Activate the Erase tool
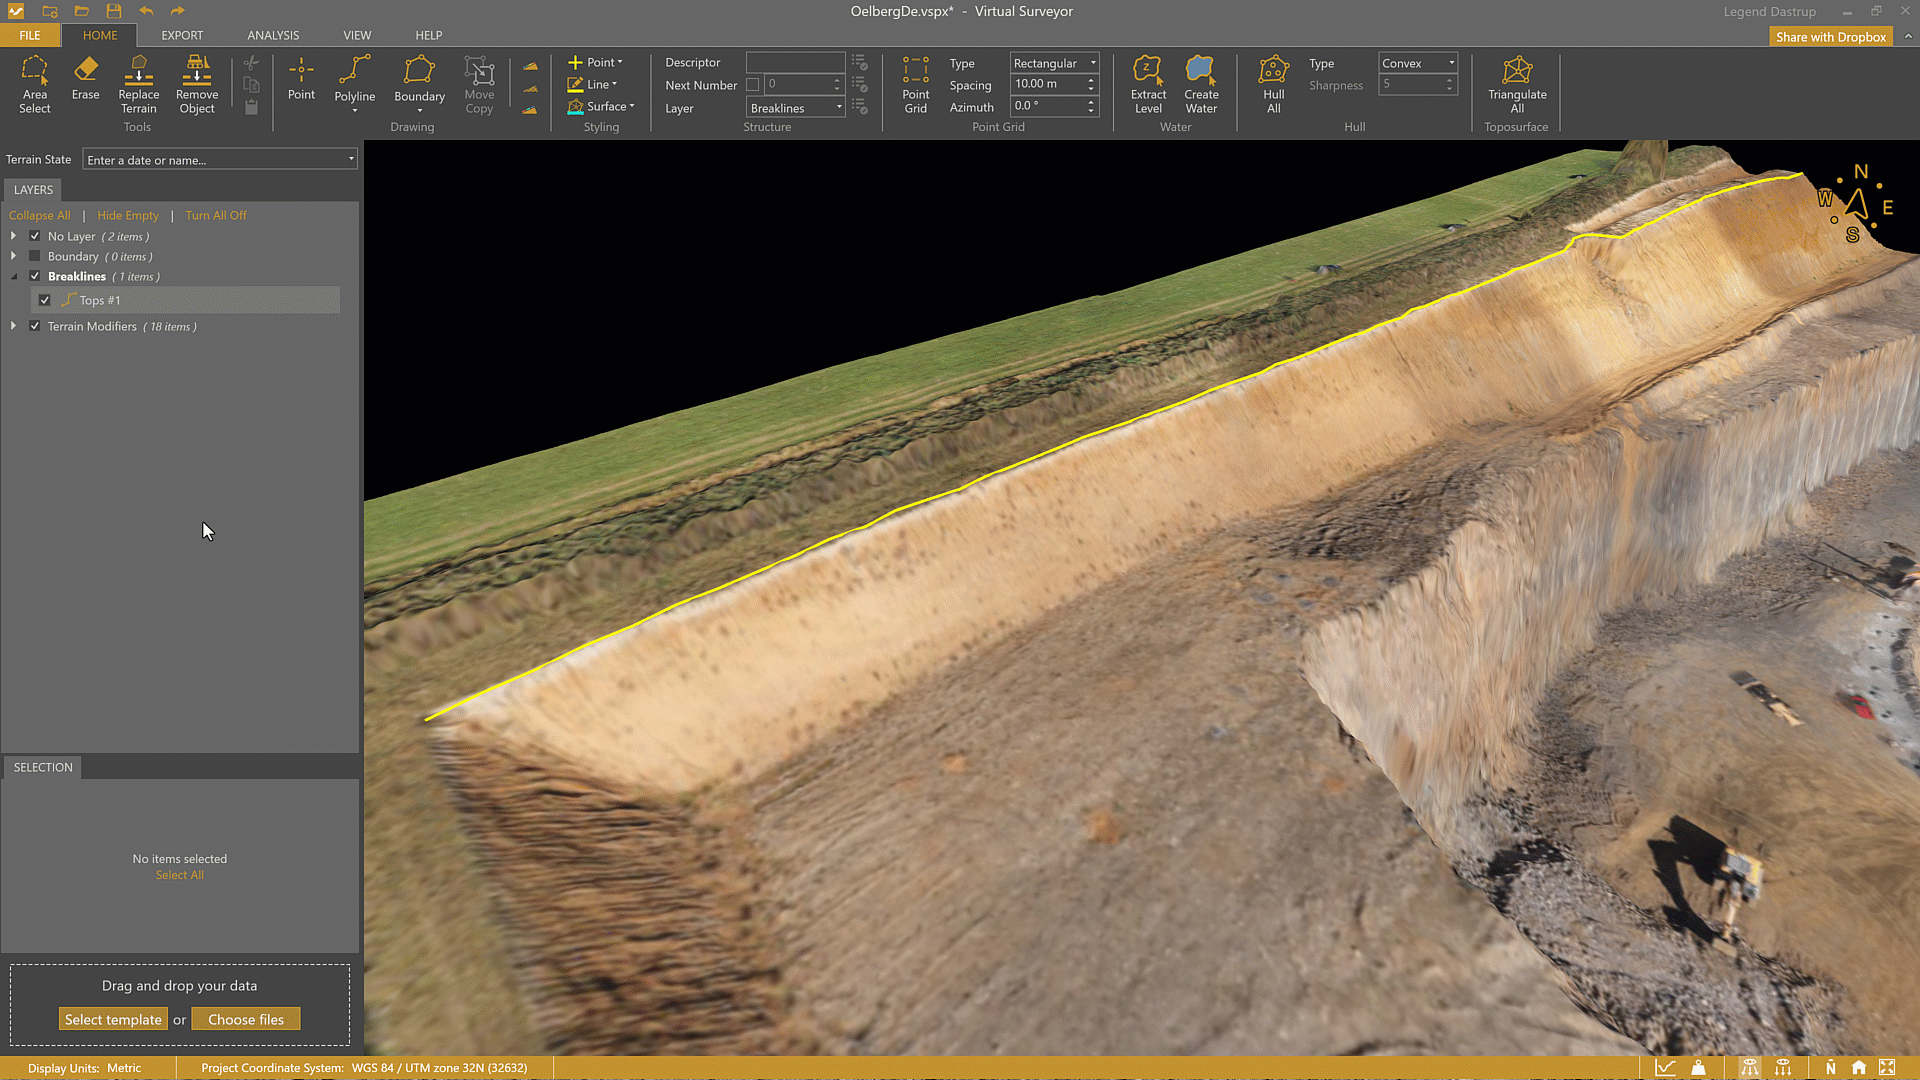 click(85, 78)
